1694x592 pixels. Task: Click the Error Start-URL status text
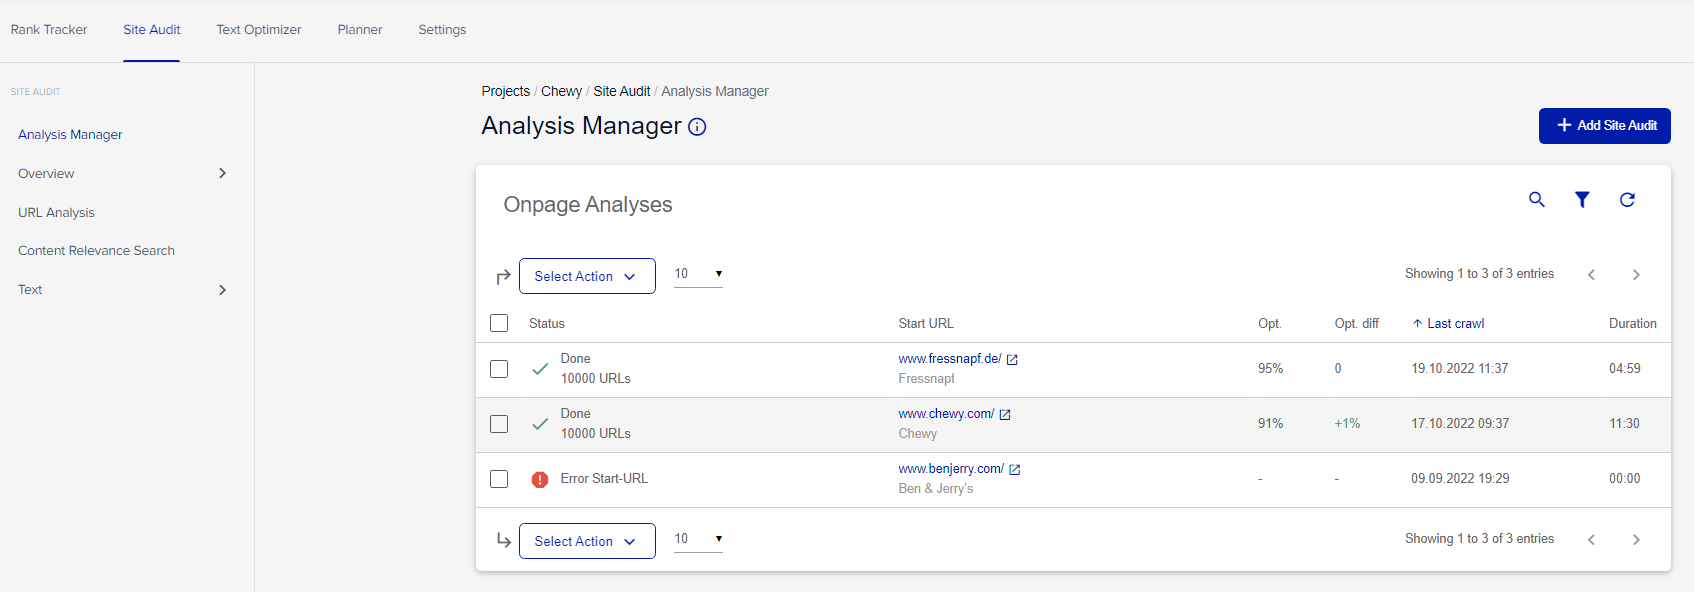click(604, 479)
